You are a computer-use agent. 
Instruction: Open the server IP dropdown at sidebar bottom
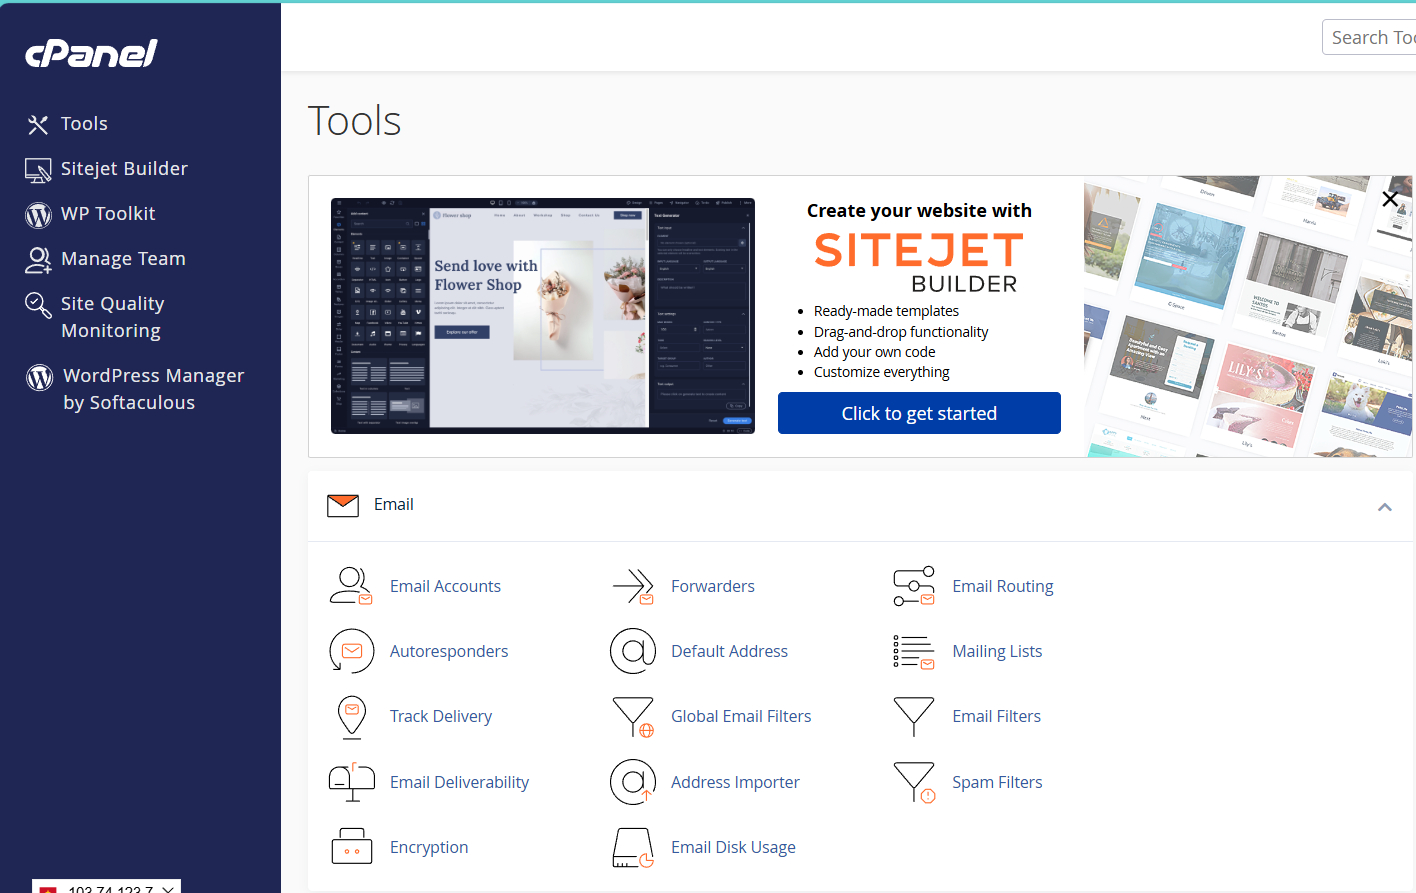[x=106, y=887]
